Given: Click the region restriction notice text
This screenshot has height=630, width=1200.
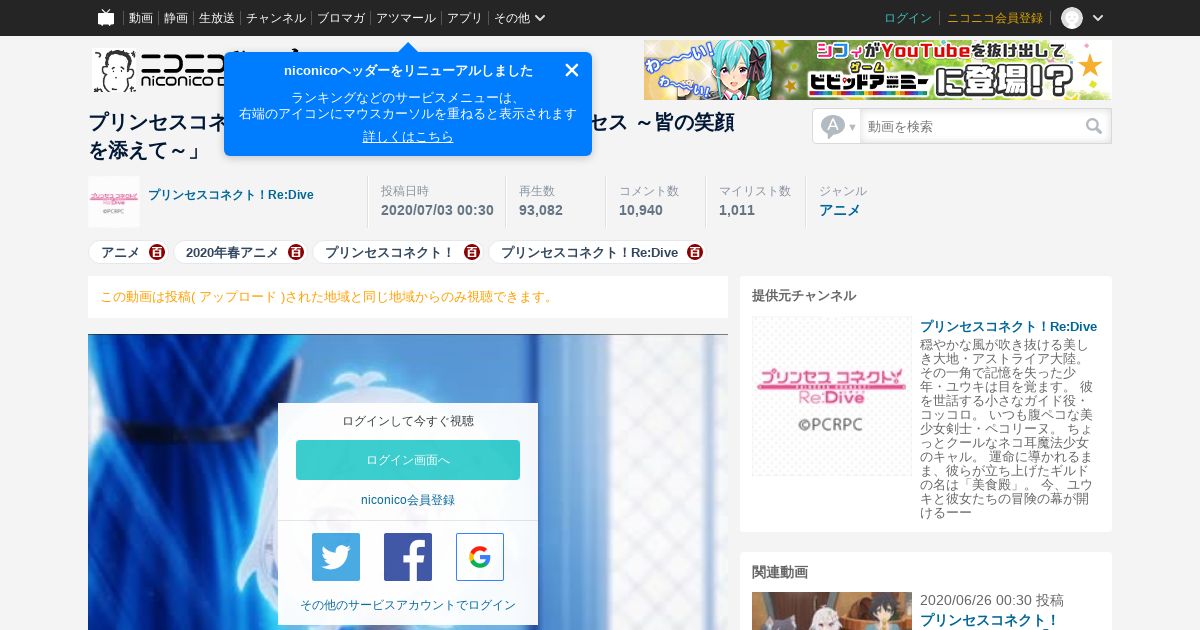Looking at the screenshot, I should [326, 297].
